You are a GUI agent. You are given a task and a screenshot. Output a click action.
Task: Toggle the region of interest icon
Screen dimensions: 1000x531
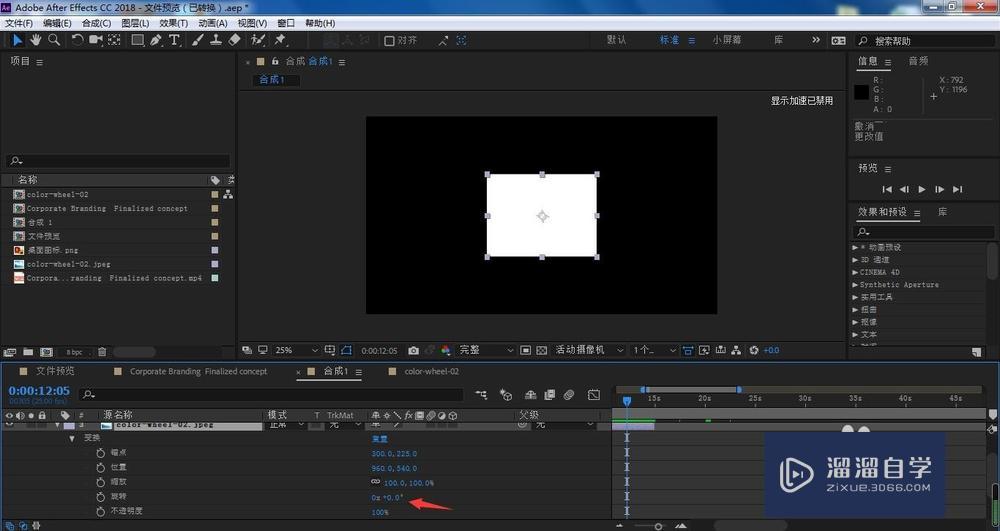526,351
